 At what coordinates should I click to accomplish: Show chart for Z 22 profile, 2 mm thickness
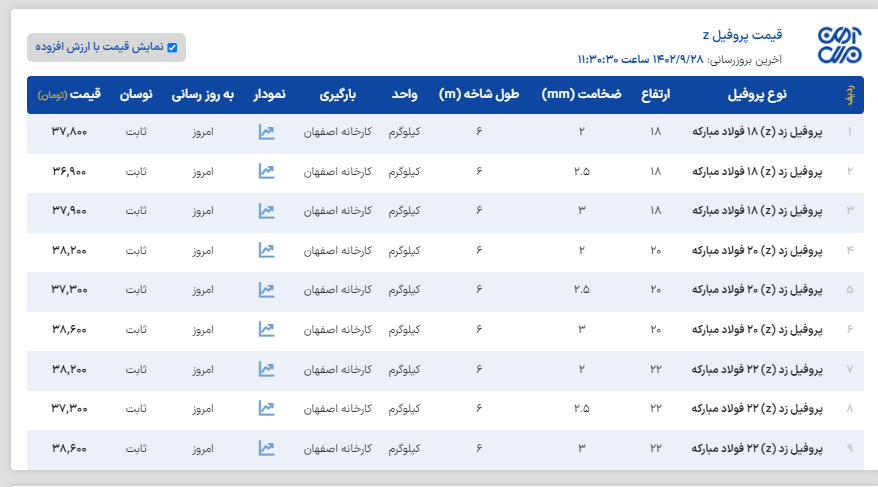pos(266,369)
